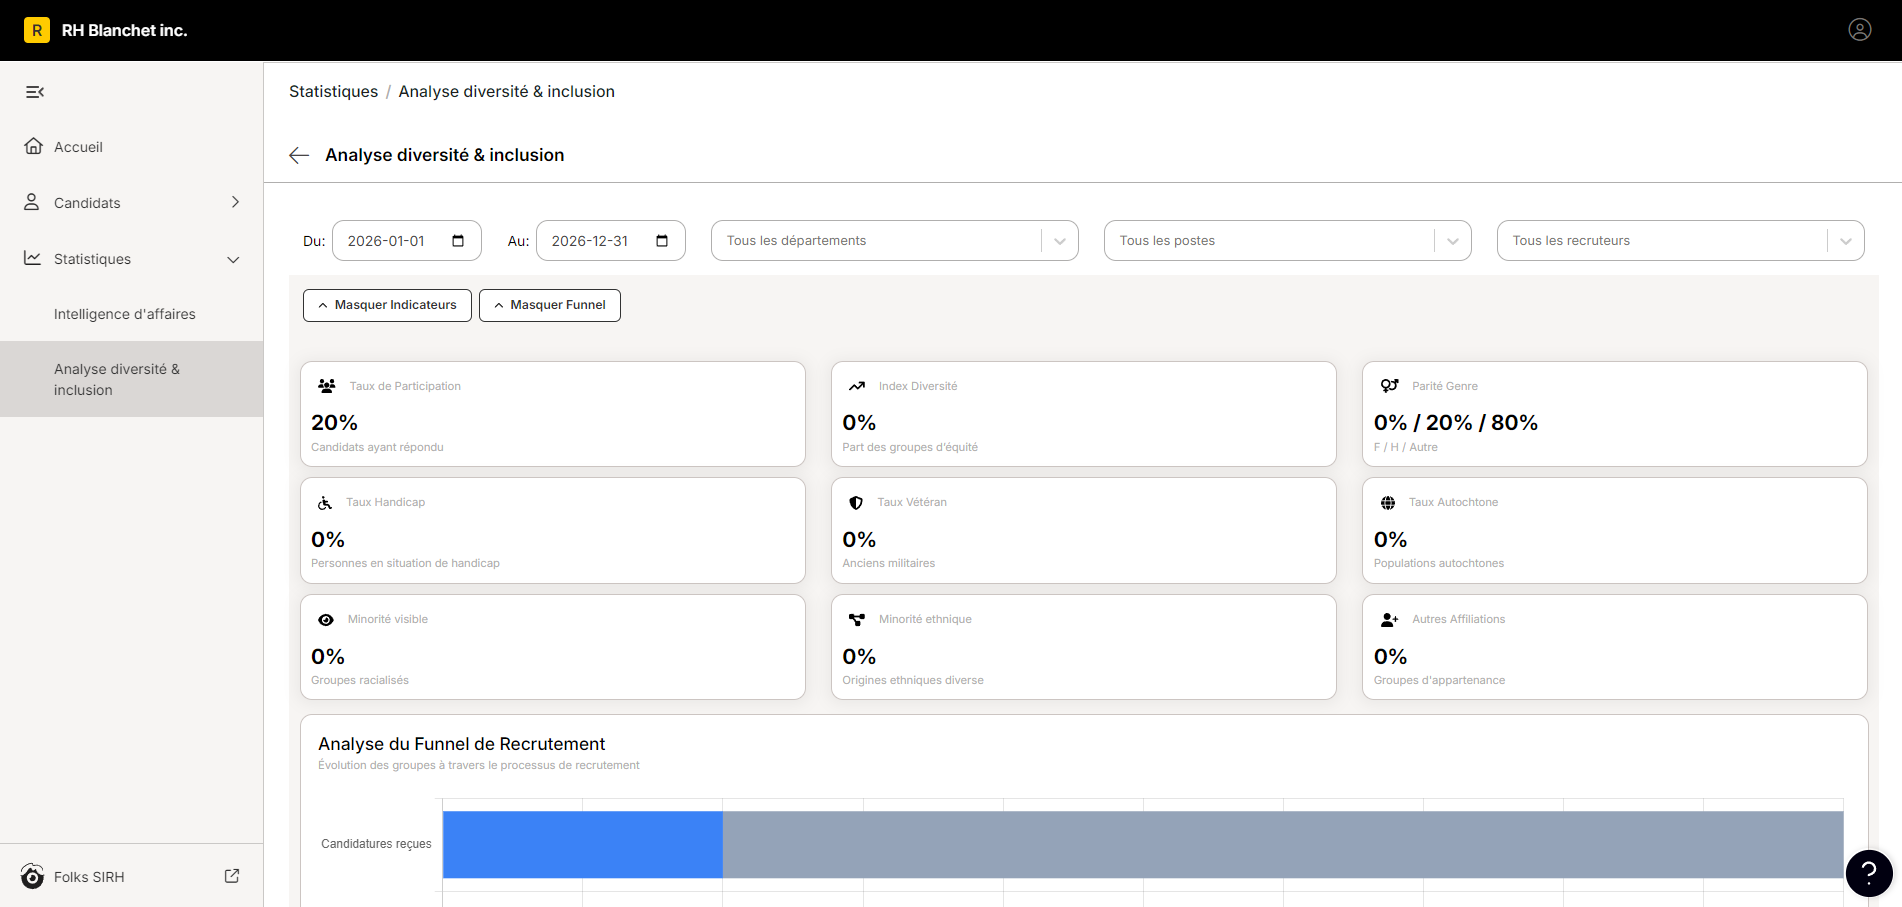This screenshot has width=1902, height=907.
Task: Expand the Candidats submenu chevron
Action: click(236, 202)
